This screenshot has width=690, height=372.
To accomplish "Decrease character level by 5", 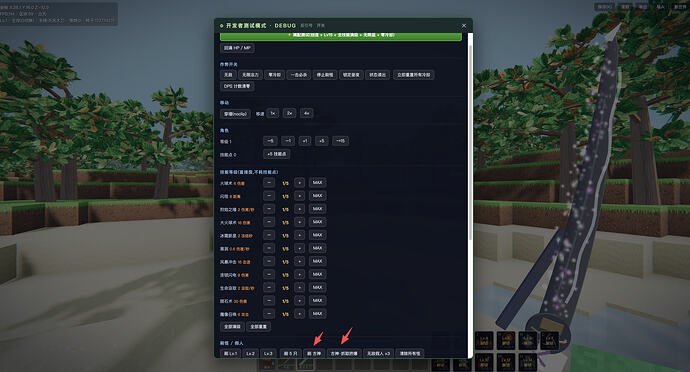I will tap(270, 141).
